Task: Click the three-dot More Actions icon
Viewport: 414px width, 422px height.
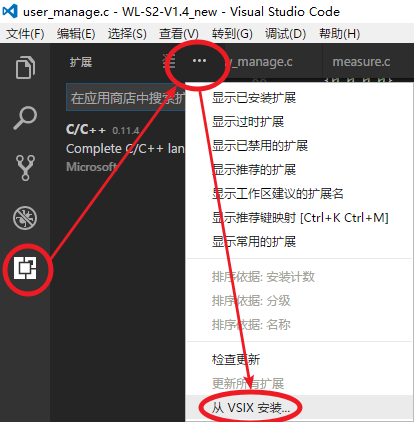Action: (199, 61)
